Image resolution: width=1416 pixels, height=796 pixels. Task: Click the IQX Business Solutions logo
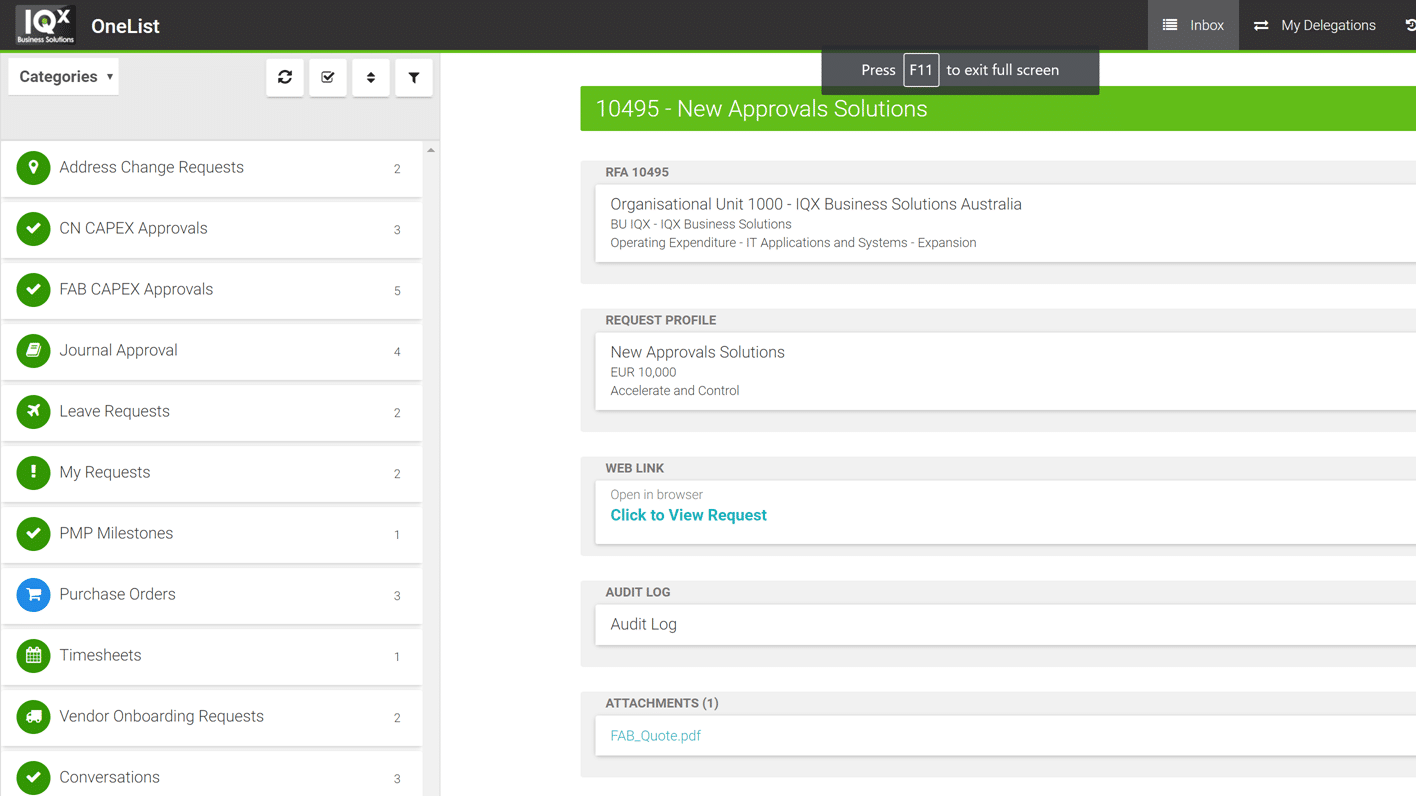pos(44,25)
